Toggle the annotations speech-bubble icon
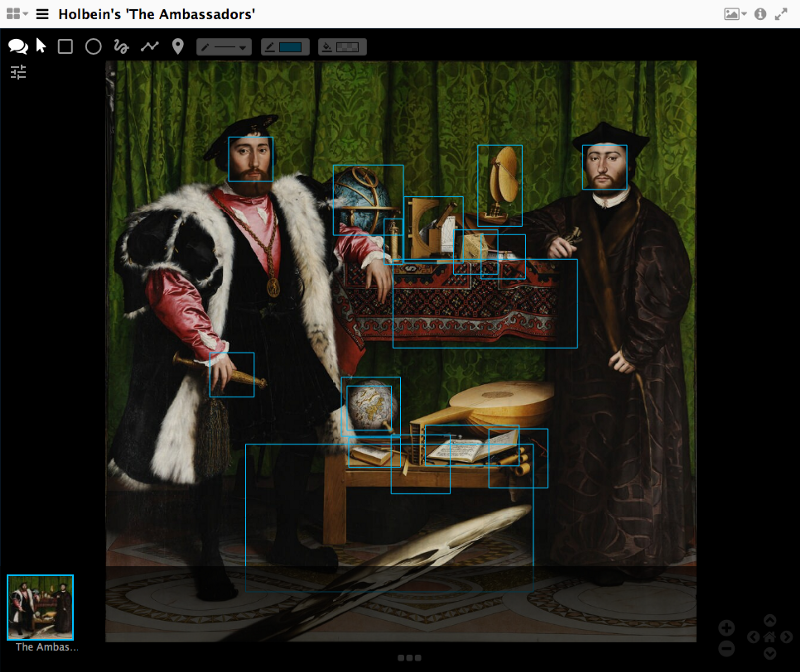The width and height of the screenshot is (800, 672). 17,46
